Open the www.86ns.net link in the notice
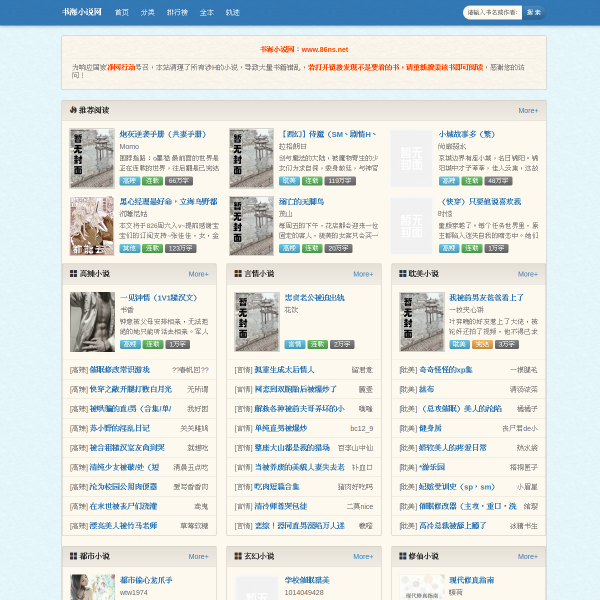The width and height of the screenshot is (600, 600). 324,50
